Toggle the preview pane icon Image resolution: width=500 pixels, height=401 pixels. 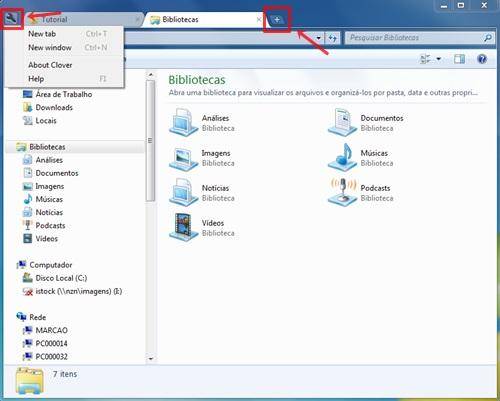[459, 59]
